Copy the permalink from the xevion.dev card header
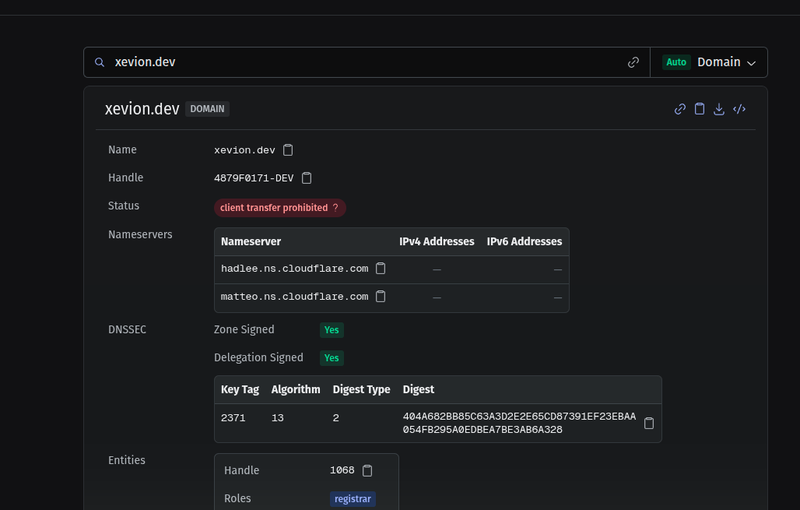This screenshot has width=800, height=510. pos(680,109)
